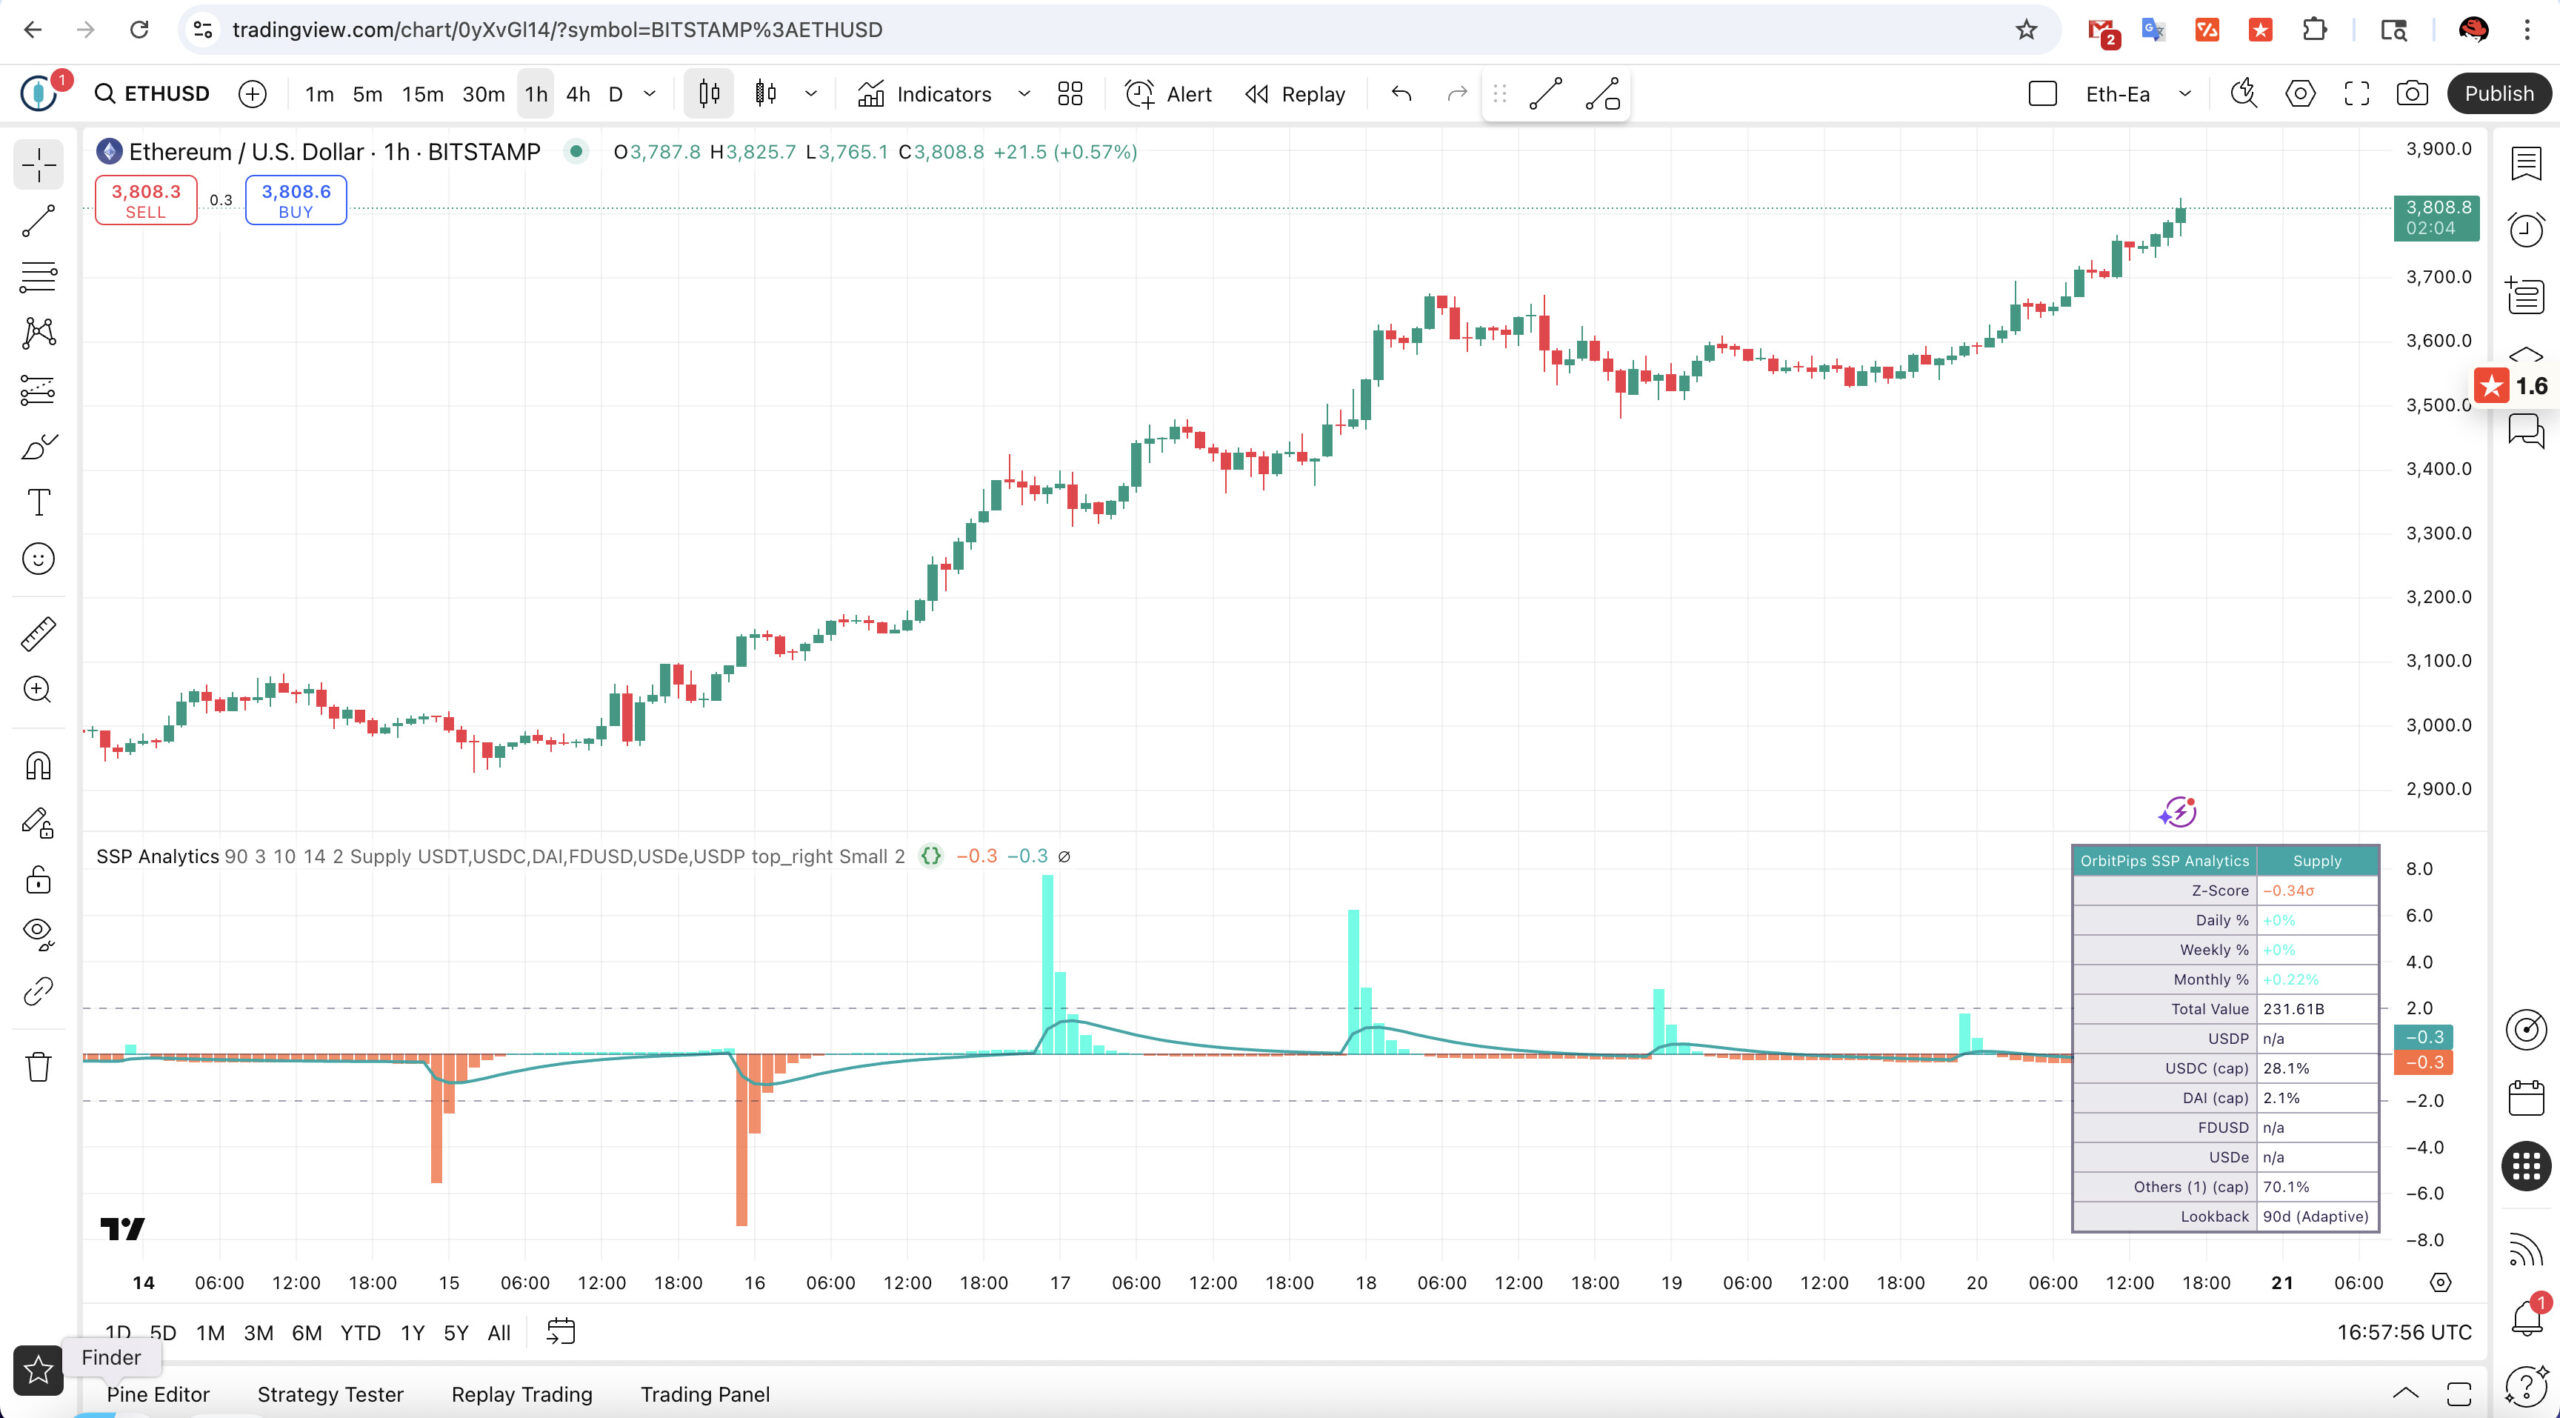Open patterns drawing tools
This screenshot has height=1418, width=2560.
38,333
